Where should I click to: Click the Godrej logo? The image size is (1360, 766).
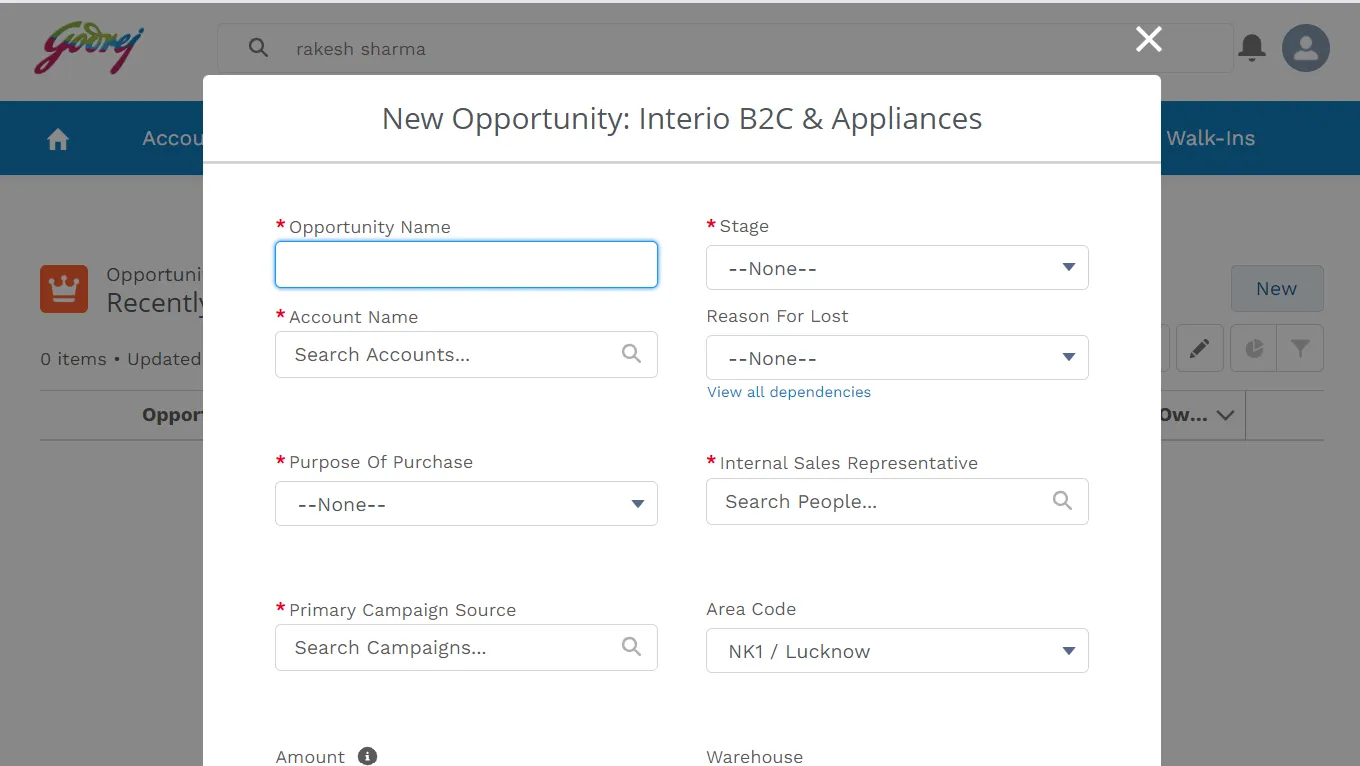coord(90,50)
